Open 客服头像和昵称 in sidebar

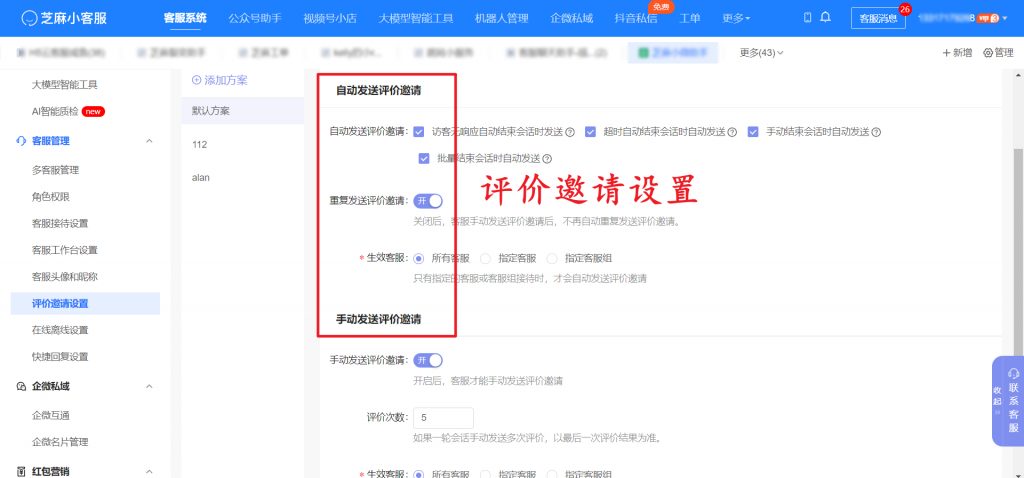click(x=65, y=277)
